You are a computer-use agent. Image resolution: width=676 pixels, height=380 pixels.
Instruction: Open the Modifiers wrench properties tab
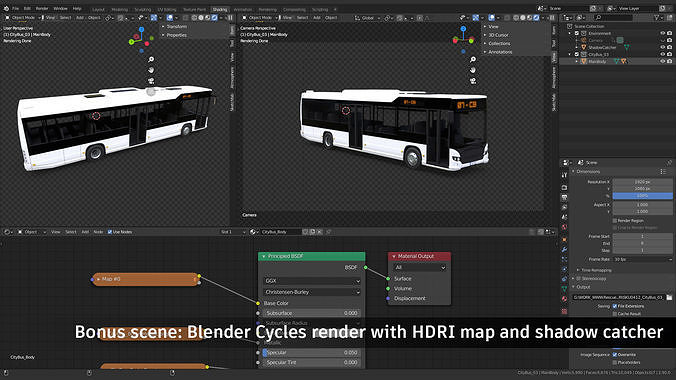tap(564, 249)
